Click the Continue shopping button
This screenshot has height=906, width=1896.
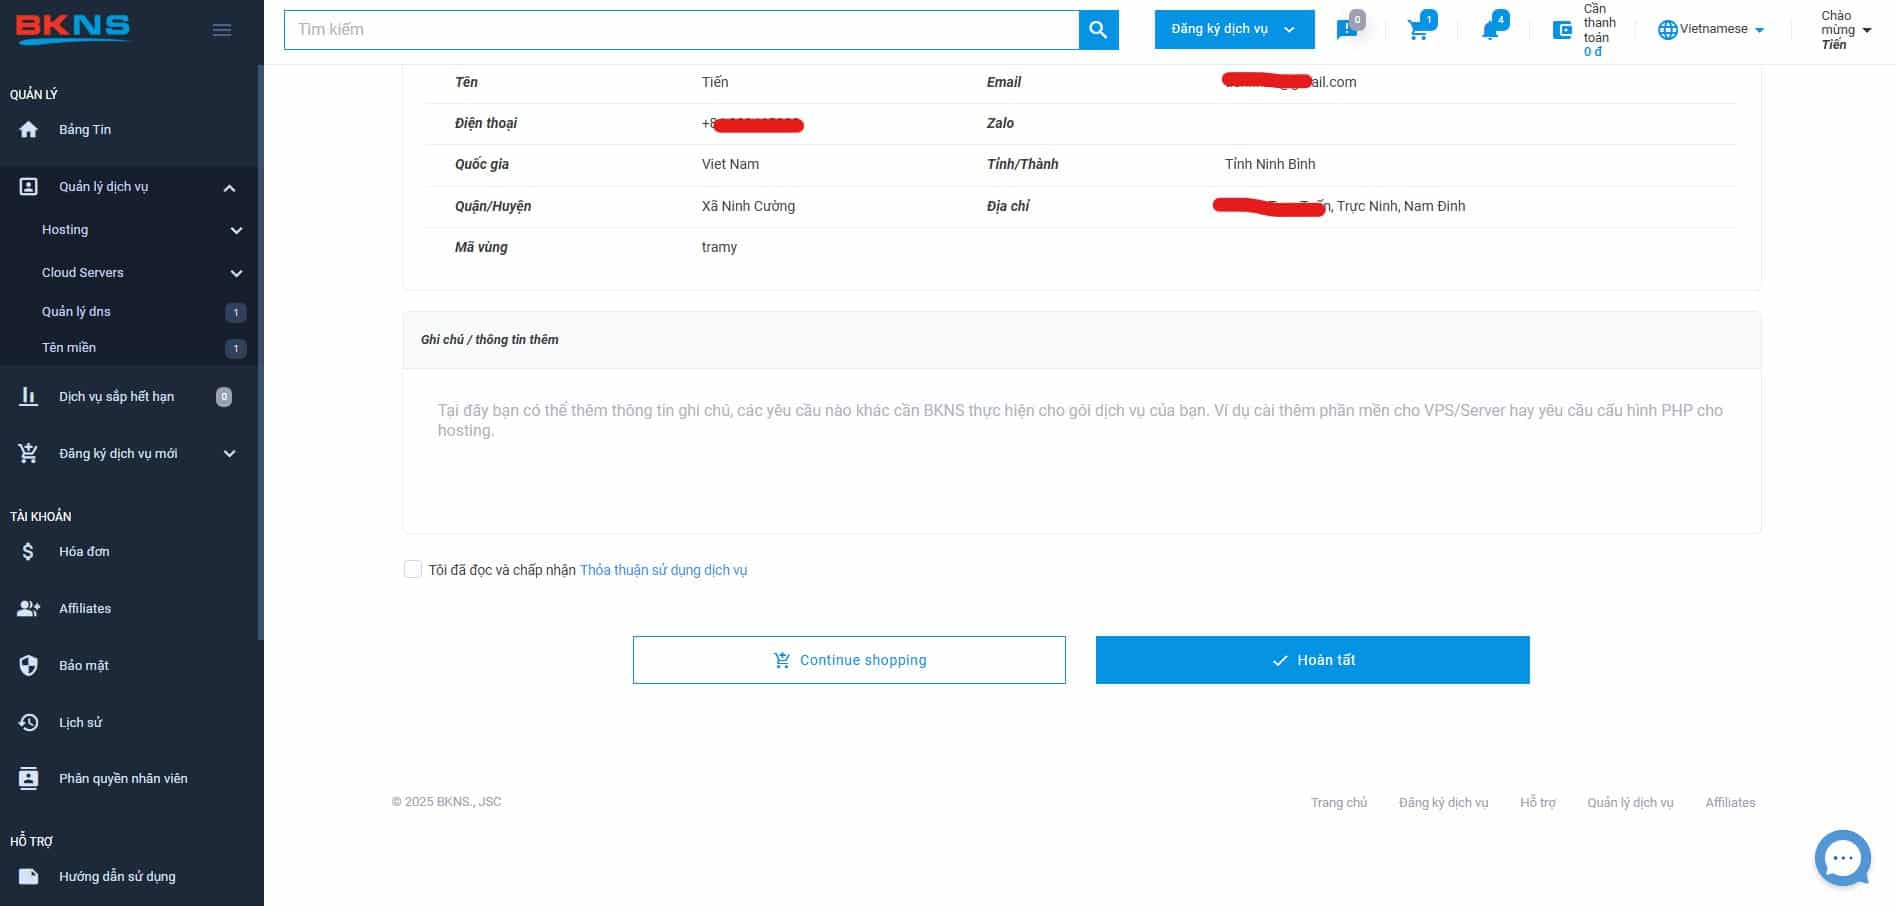tap(849, 660)
